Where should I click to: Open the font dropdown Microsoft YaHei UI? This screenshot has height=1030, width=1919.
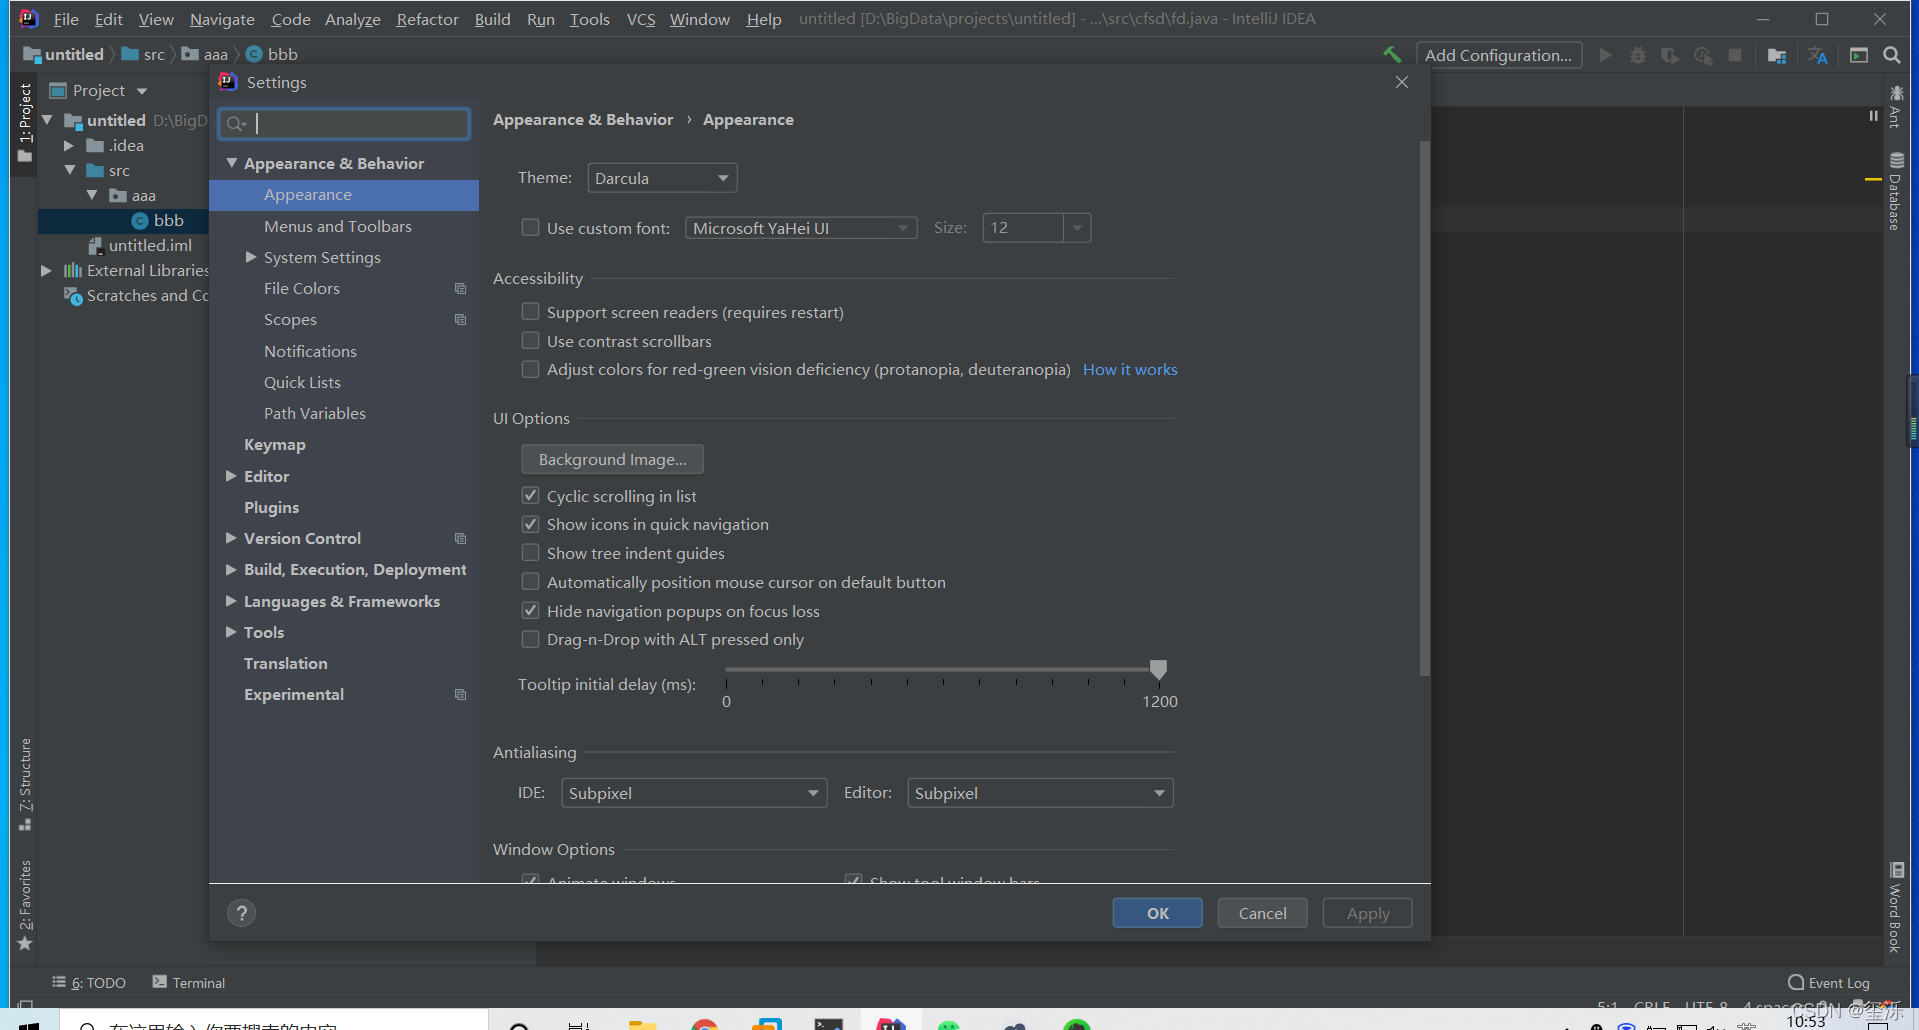801,228
